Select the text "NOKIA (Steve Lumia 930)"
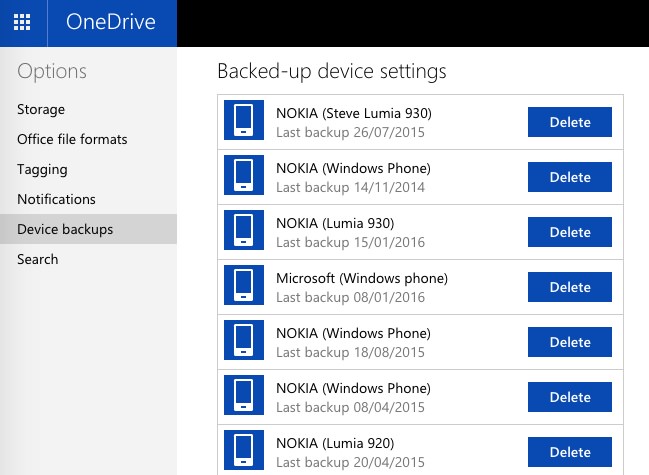 [x=354, y=113]
